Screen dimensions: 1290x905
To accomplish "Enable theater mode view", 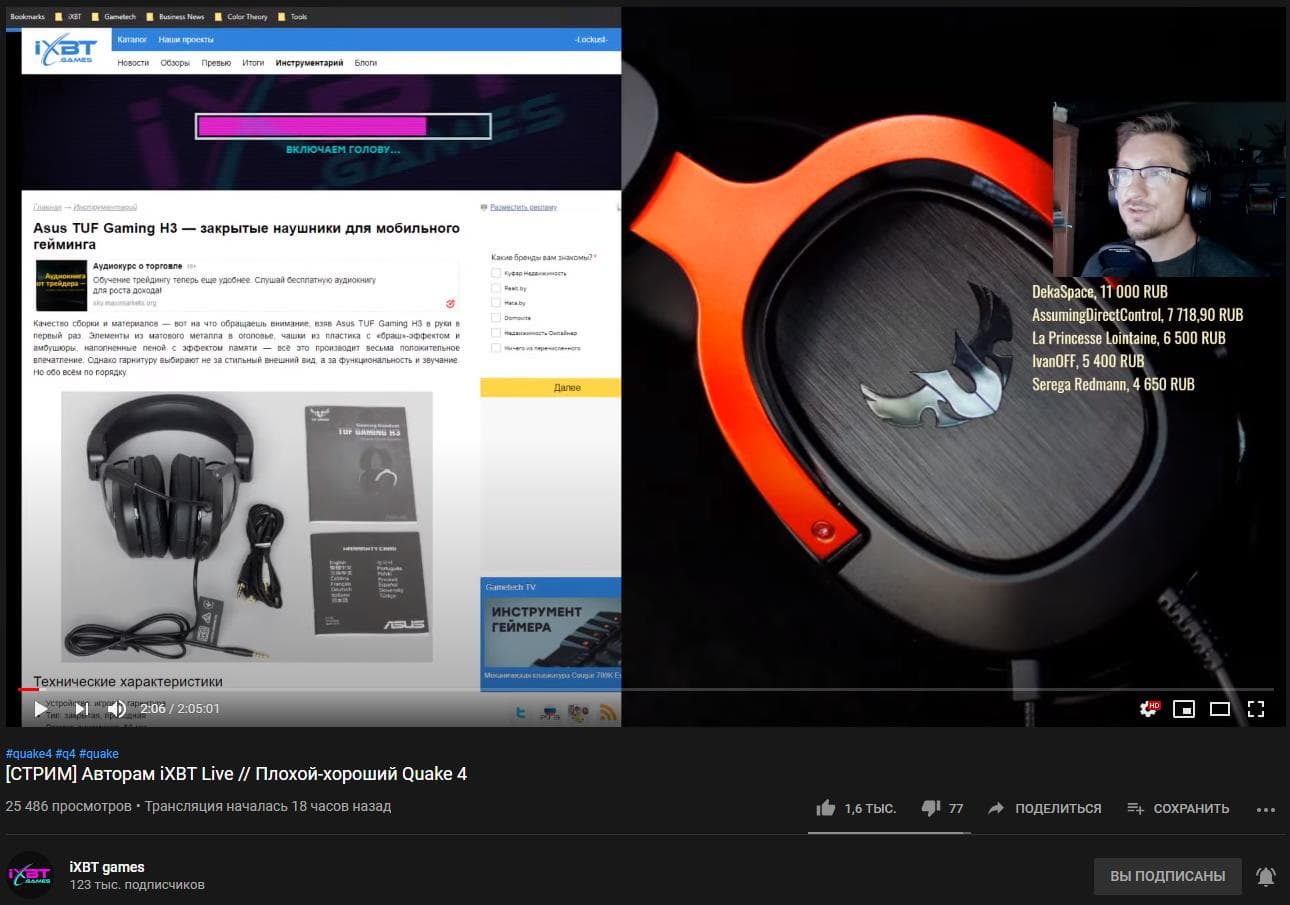I will [1220, 709].
